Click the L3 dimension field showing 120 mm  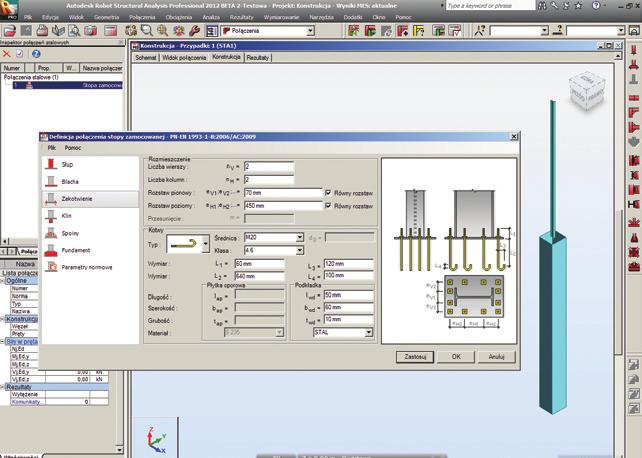click(349, 264)
